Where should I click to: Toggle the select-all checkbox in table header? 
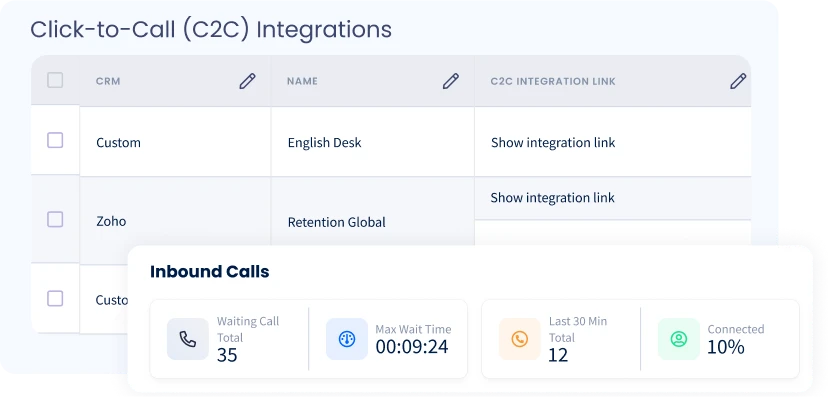[x=55, y=80]
